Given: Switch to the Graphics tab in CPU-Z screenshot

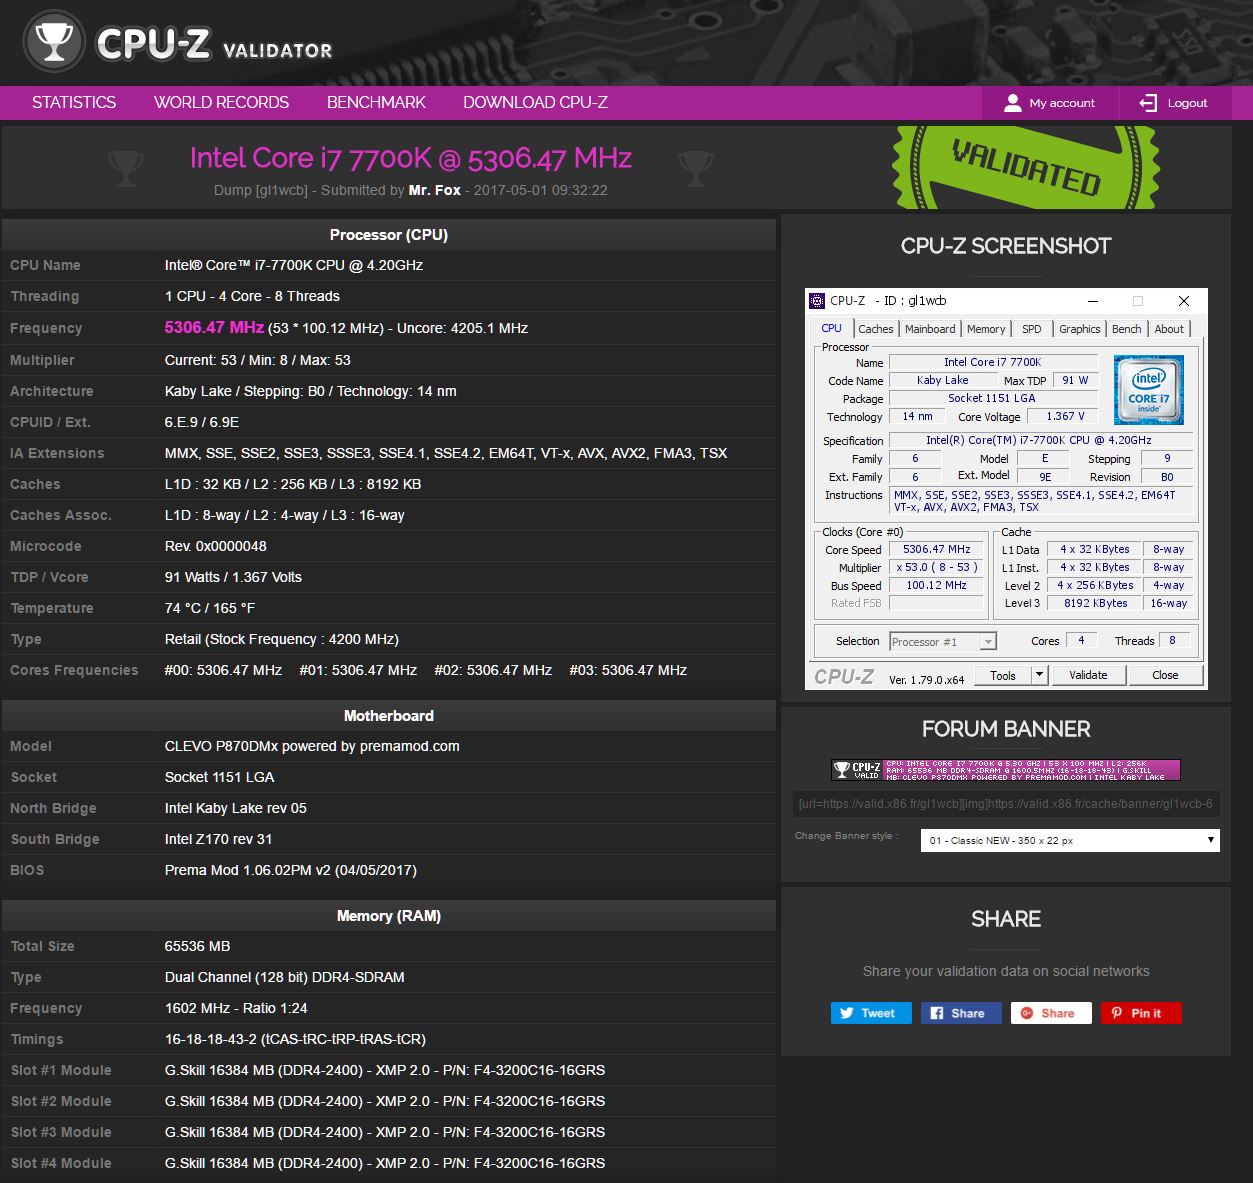Looking at the screenshot, I should (1079, 329).
